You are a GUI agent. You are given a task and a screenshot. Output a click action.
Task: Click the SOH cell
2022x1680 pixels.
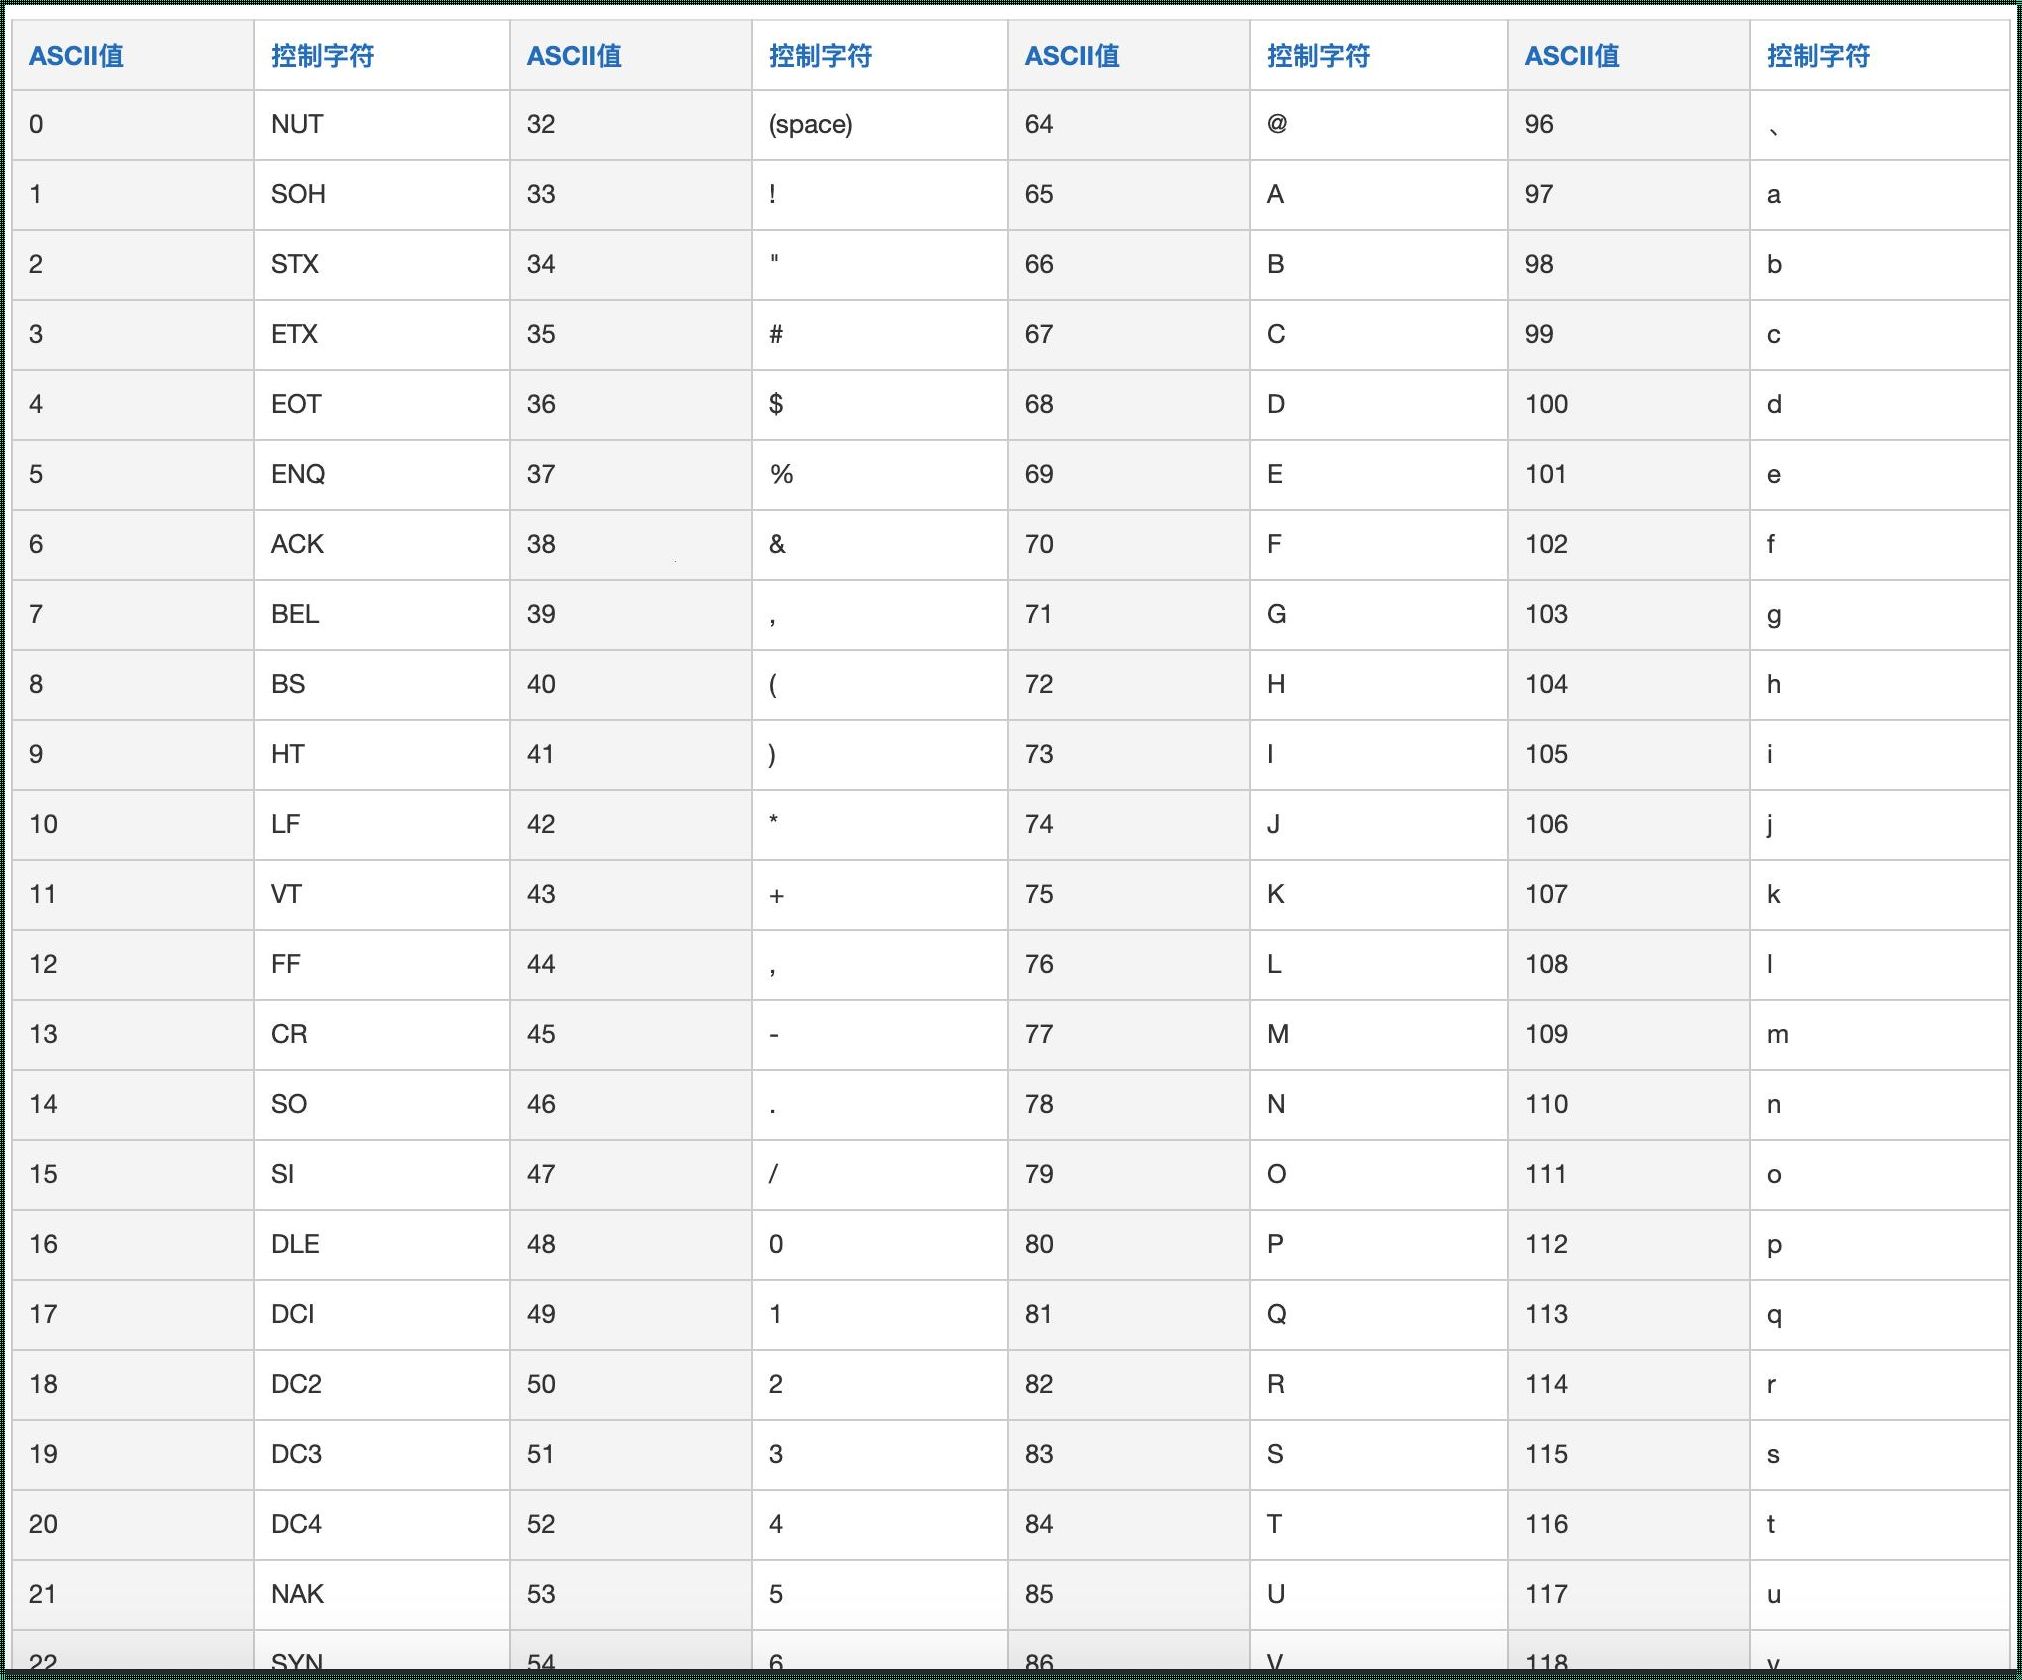(382, 195)
